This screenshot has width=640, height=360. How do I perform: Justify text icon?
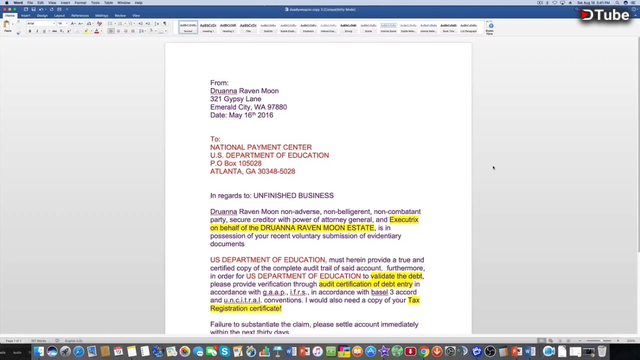[x=133, y=31]
